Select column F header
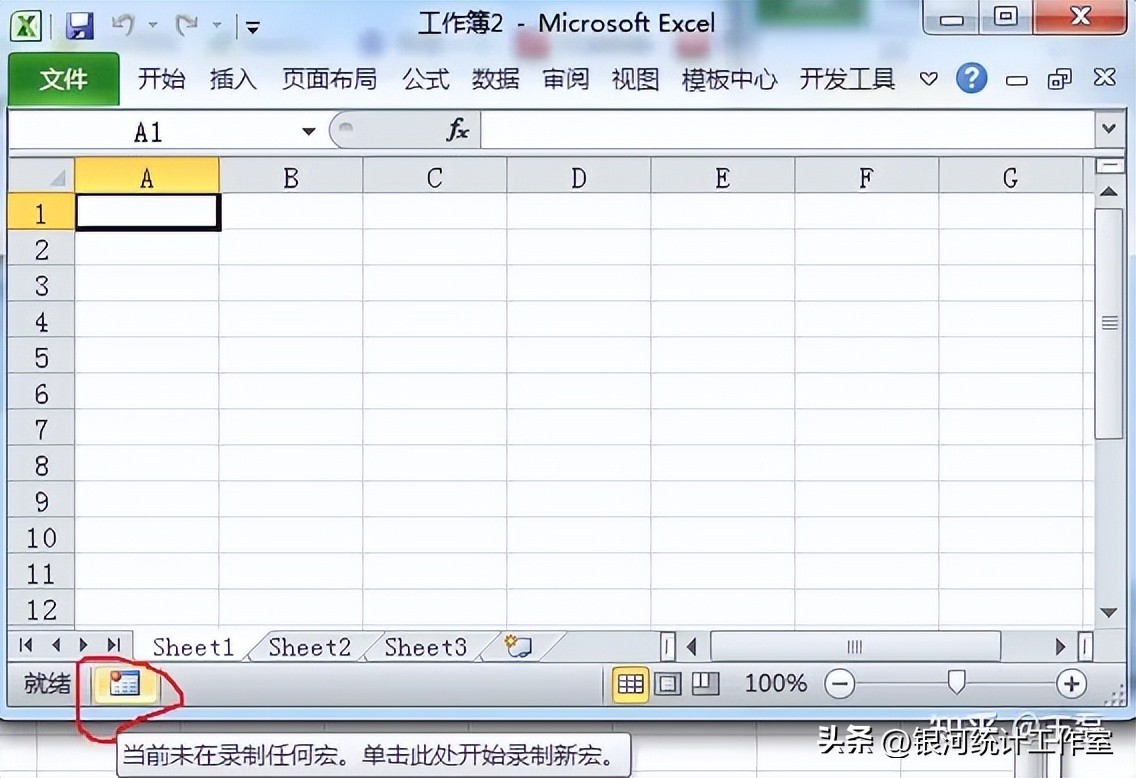Screen dimensions: 1136x778 866,177
